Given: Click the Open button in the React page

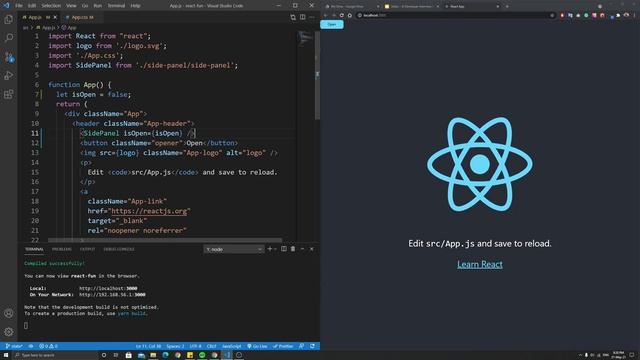Looking at the screenshot, I should 332,24.
